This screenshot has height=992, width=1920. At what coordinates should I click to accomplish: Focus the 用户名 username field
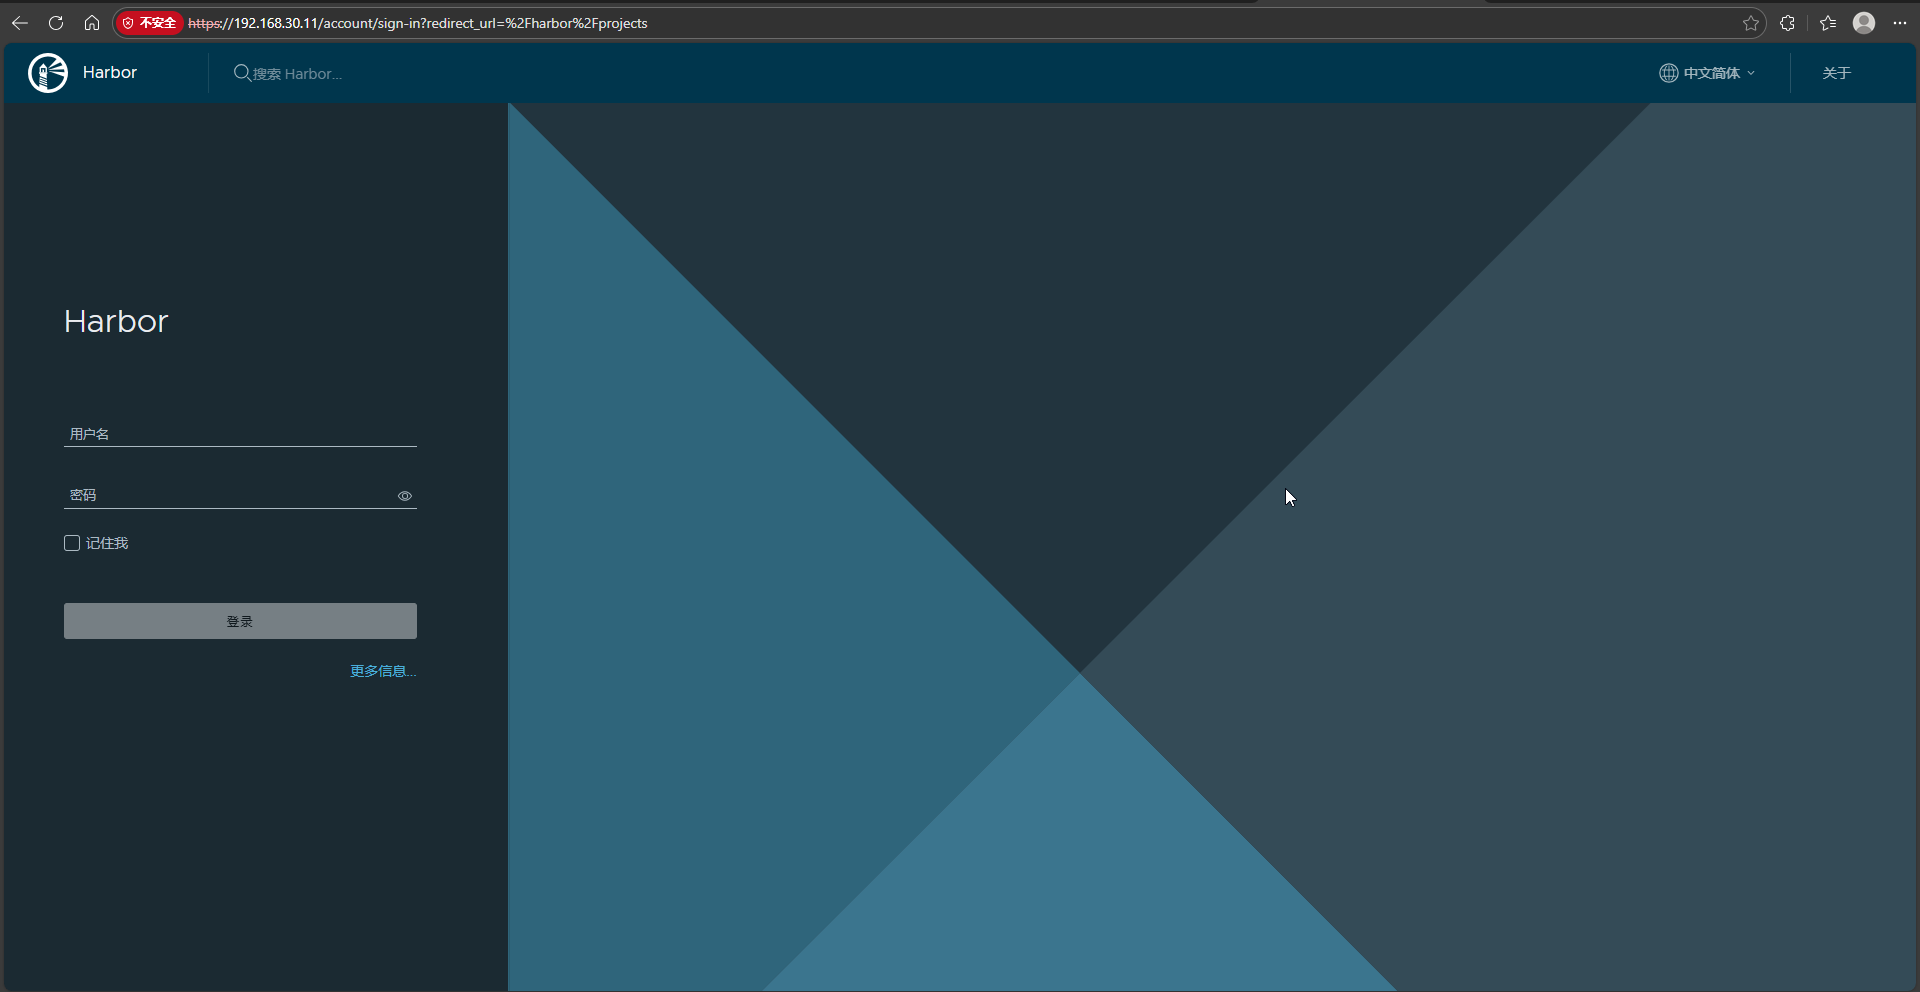point(240,434)
